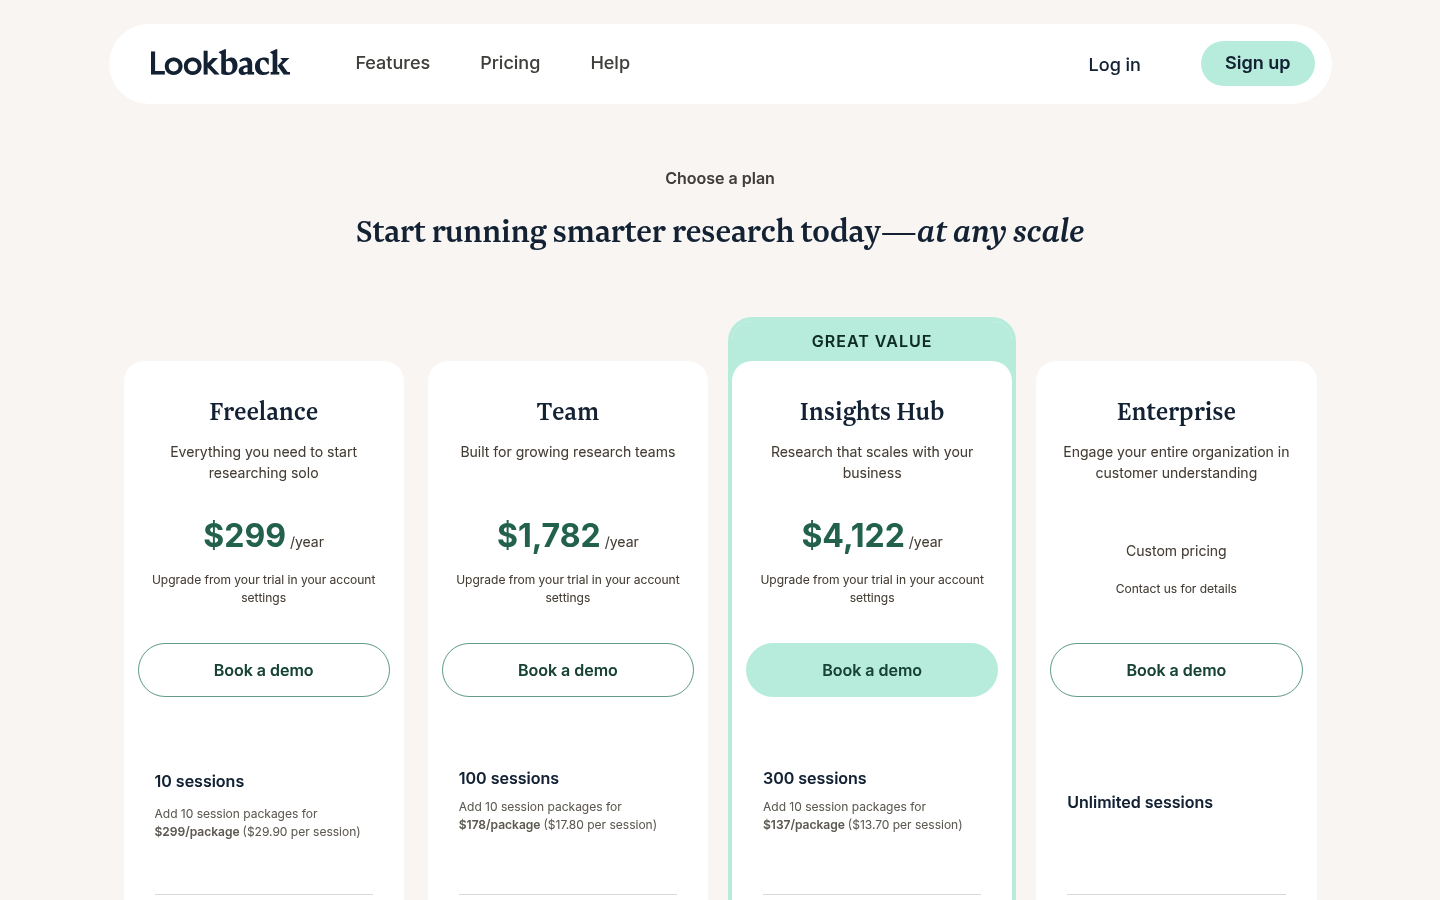
Task: Click the '$137/package' text
Action: tap(804, 825)
